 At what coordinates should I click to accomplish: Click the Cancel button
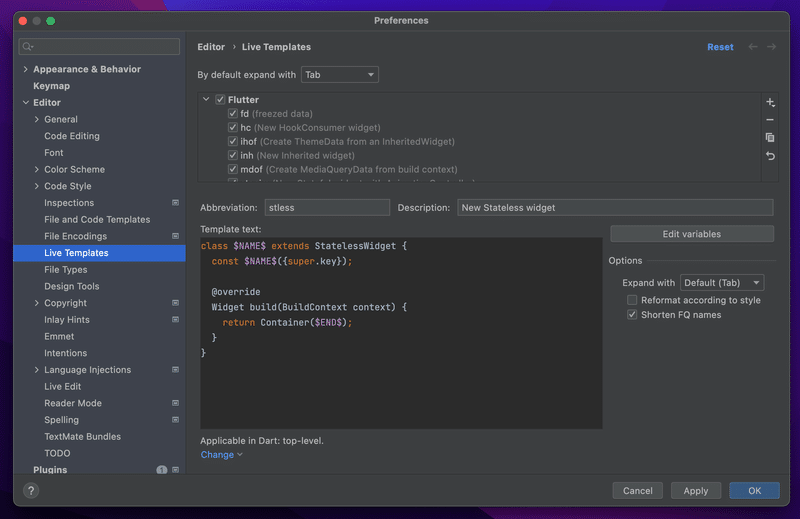pyautogui.click(x=637, y=490)
